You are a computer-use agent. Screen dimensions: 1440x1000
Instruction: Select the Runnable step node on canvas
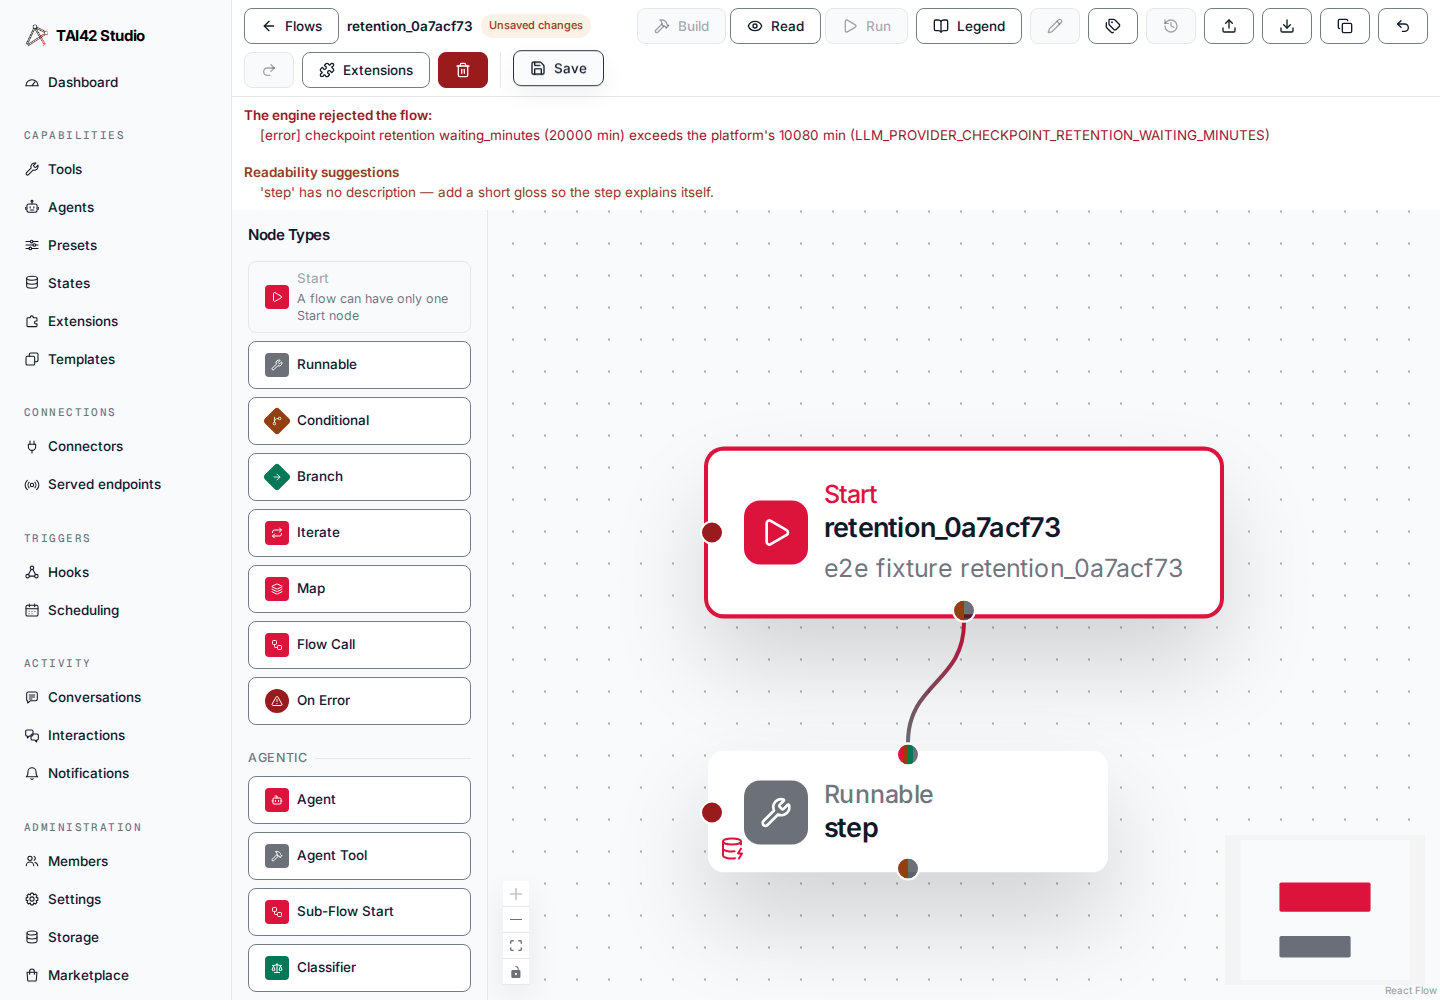908,811
